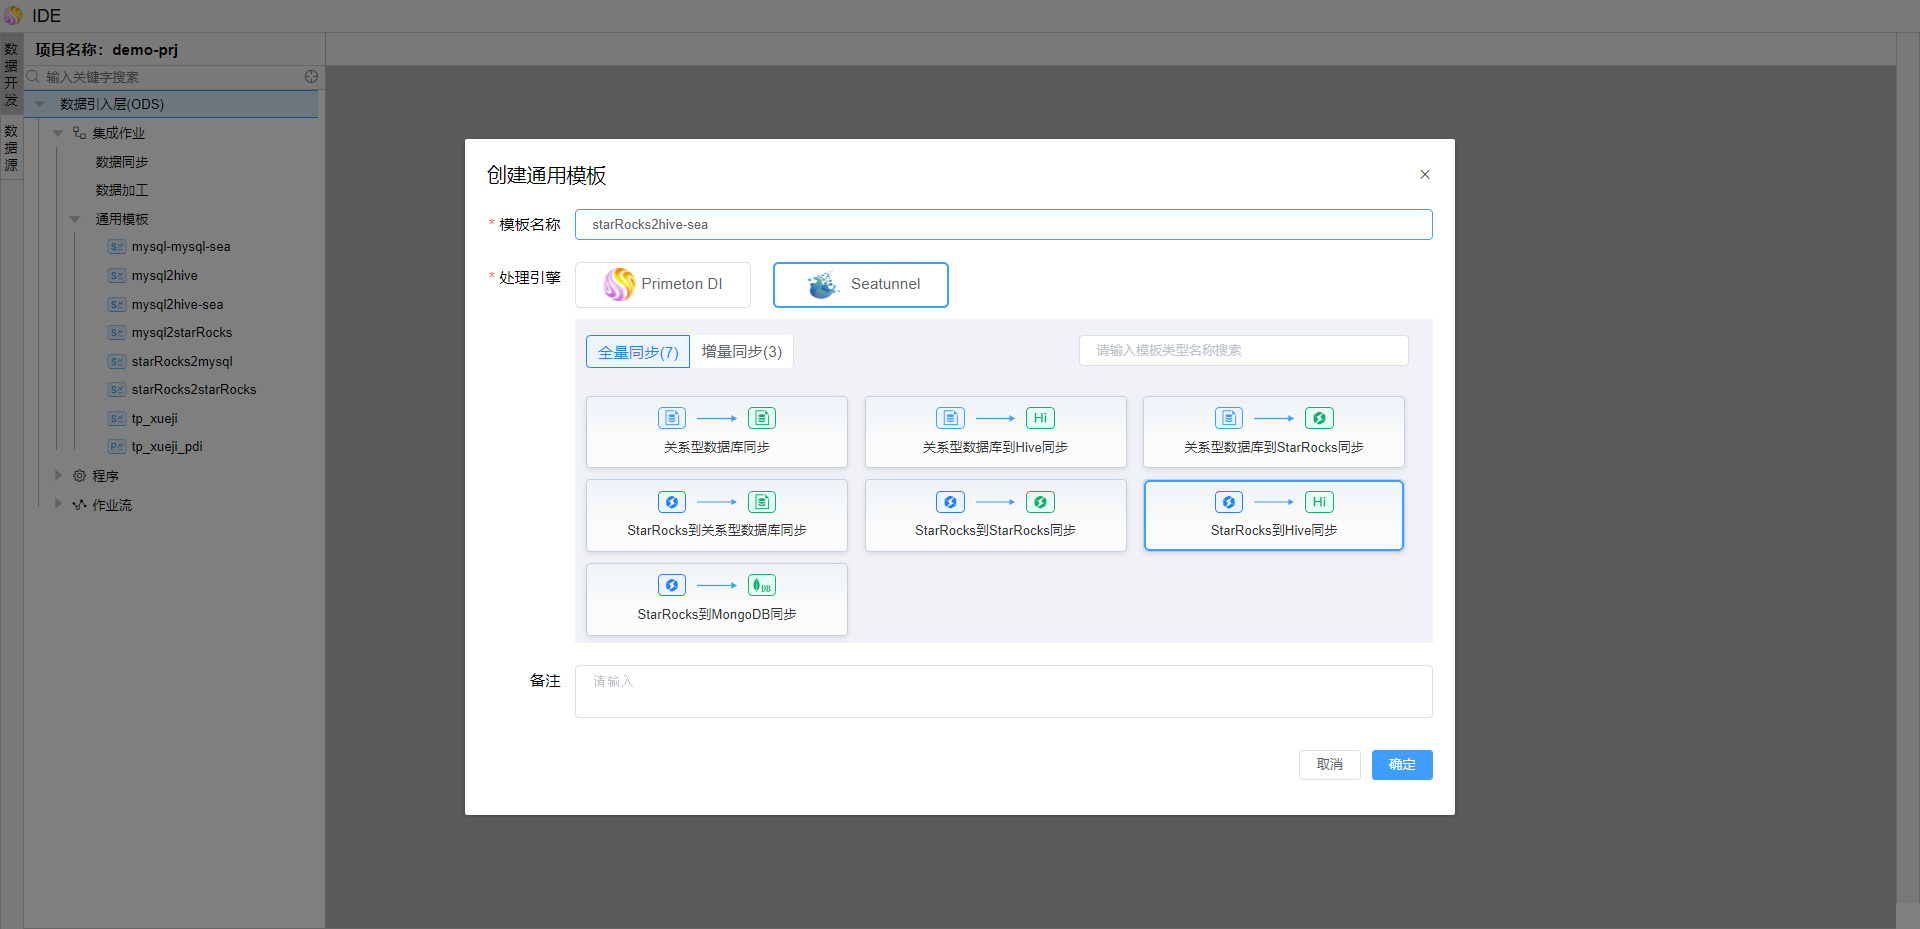1920x929 pixels.
Task: Click the Hive icon in 关系型数据库到Hive同步
Action: (1040, 419)
